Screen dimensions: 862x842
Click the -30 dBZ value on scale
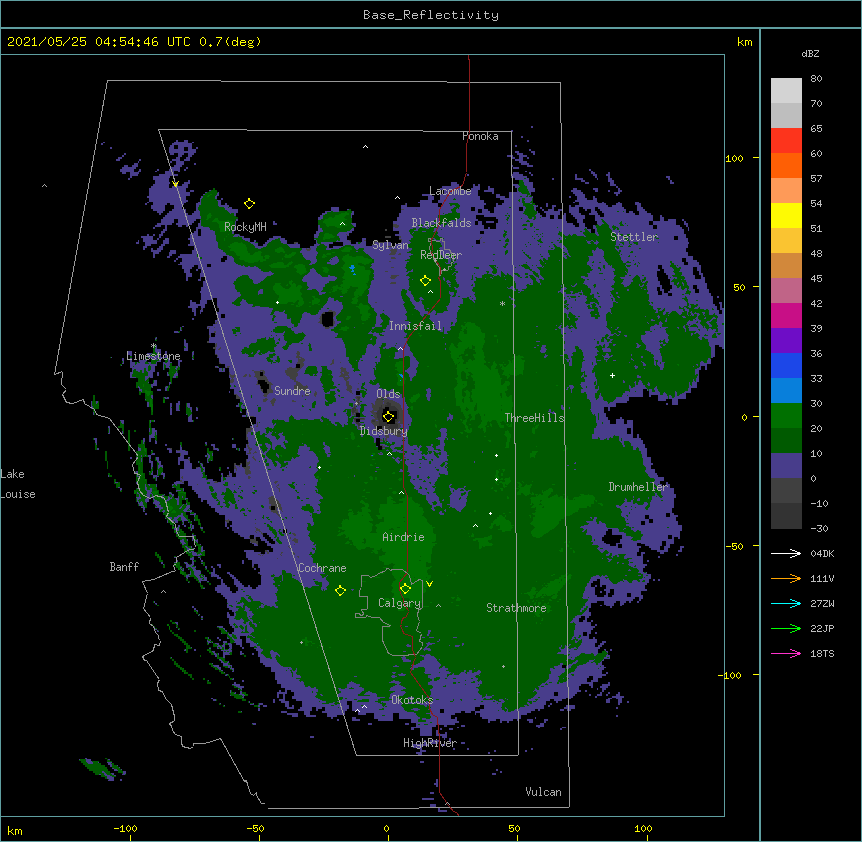tap(819, 528)
